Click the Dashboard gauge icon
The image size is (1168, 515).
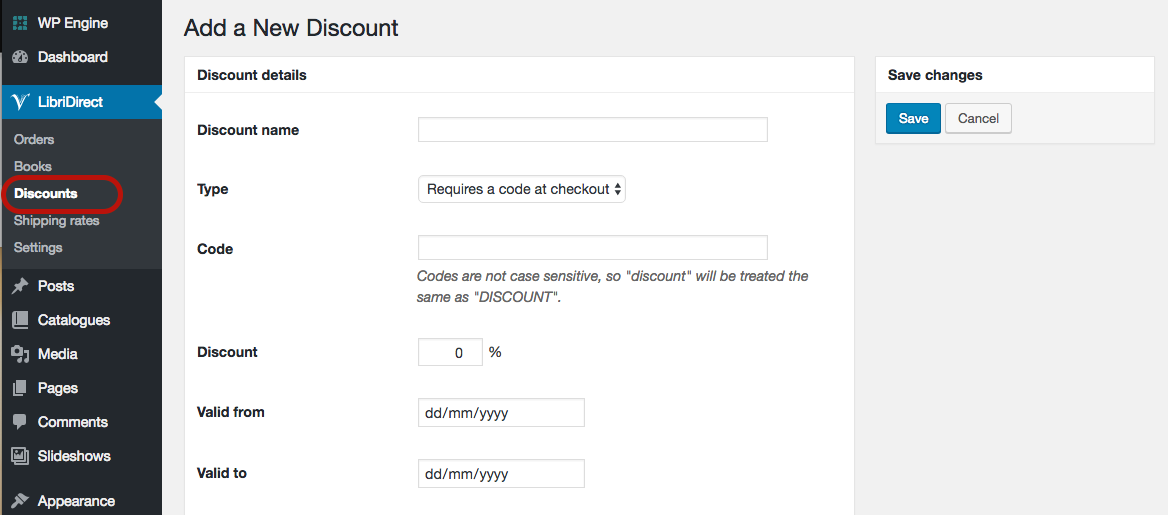point(20,57)
